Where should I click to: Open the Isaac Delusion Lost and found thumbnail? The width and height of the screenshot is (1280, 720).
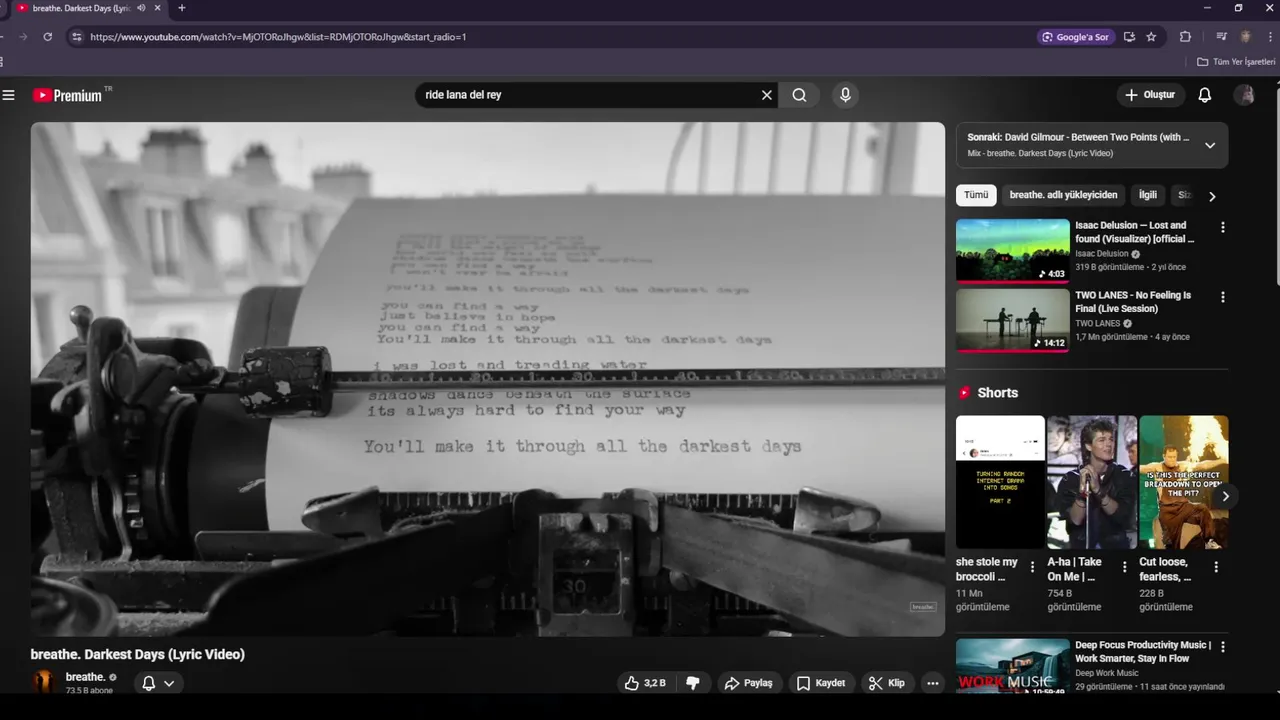pos(1013,251)
